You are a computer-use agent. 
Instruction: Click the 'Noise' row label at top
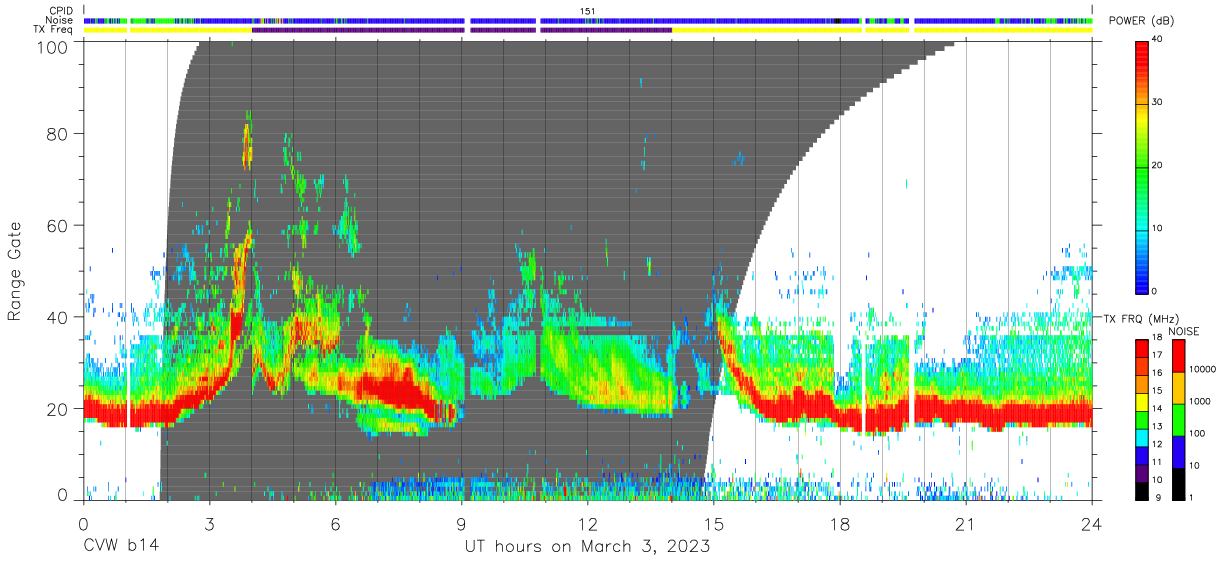click(x=60, y=20)
